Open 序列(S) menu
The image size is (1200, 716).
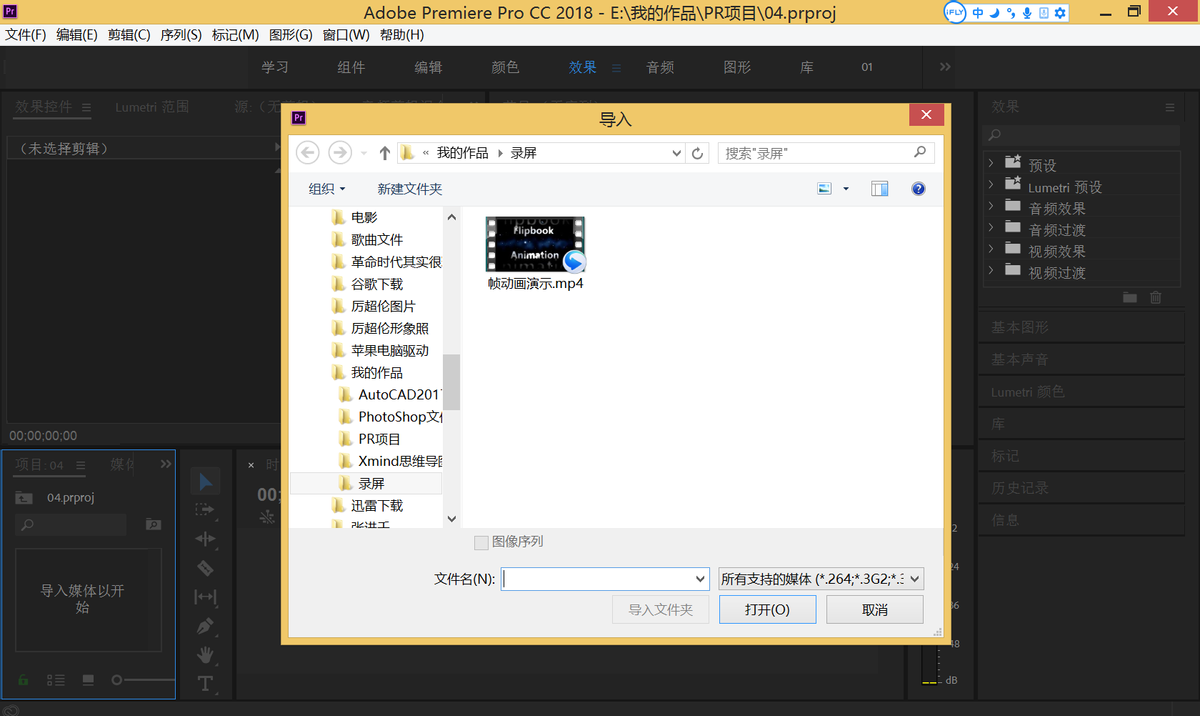[181, 35]
